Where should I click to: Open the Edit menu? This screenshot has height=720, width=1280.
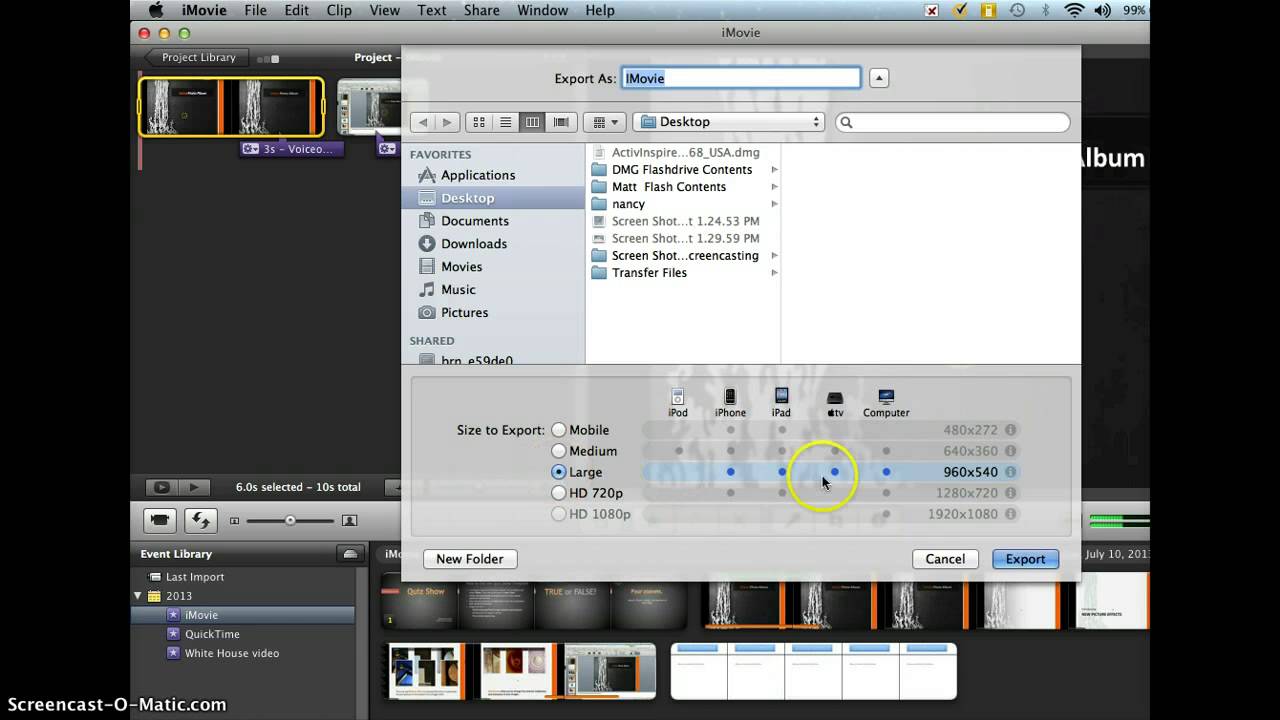coord(296,10)
